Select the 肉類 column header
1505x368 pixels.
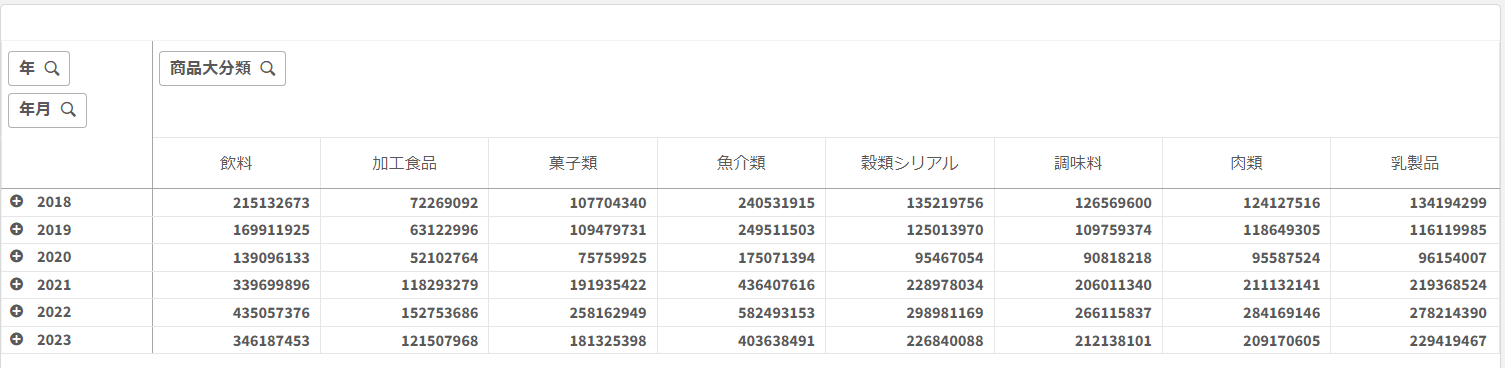pyautogui.click(x=1246, y=163)
